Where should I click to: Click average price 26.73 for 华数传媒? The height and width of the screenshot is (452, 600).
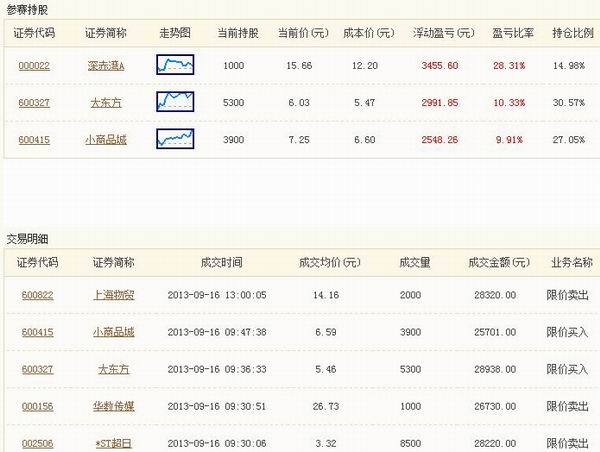point(326,406)
